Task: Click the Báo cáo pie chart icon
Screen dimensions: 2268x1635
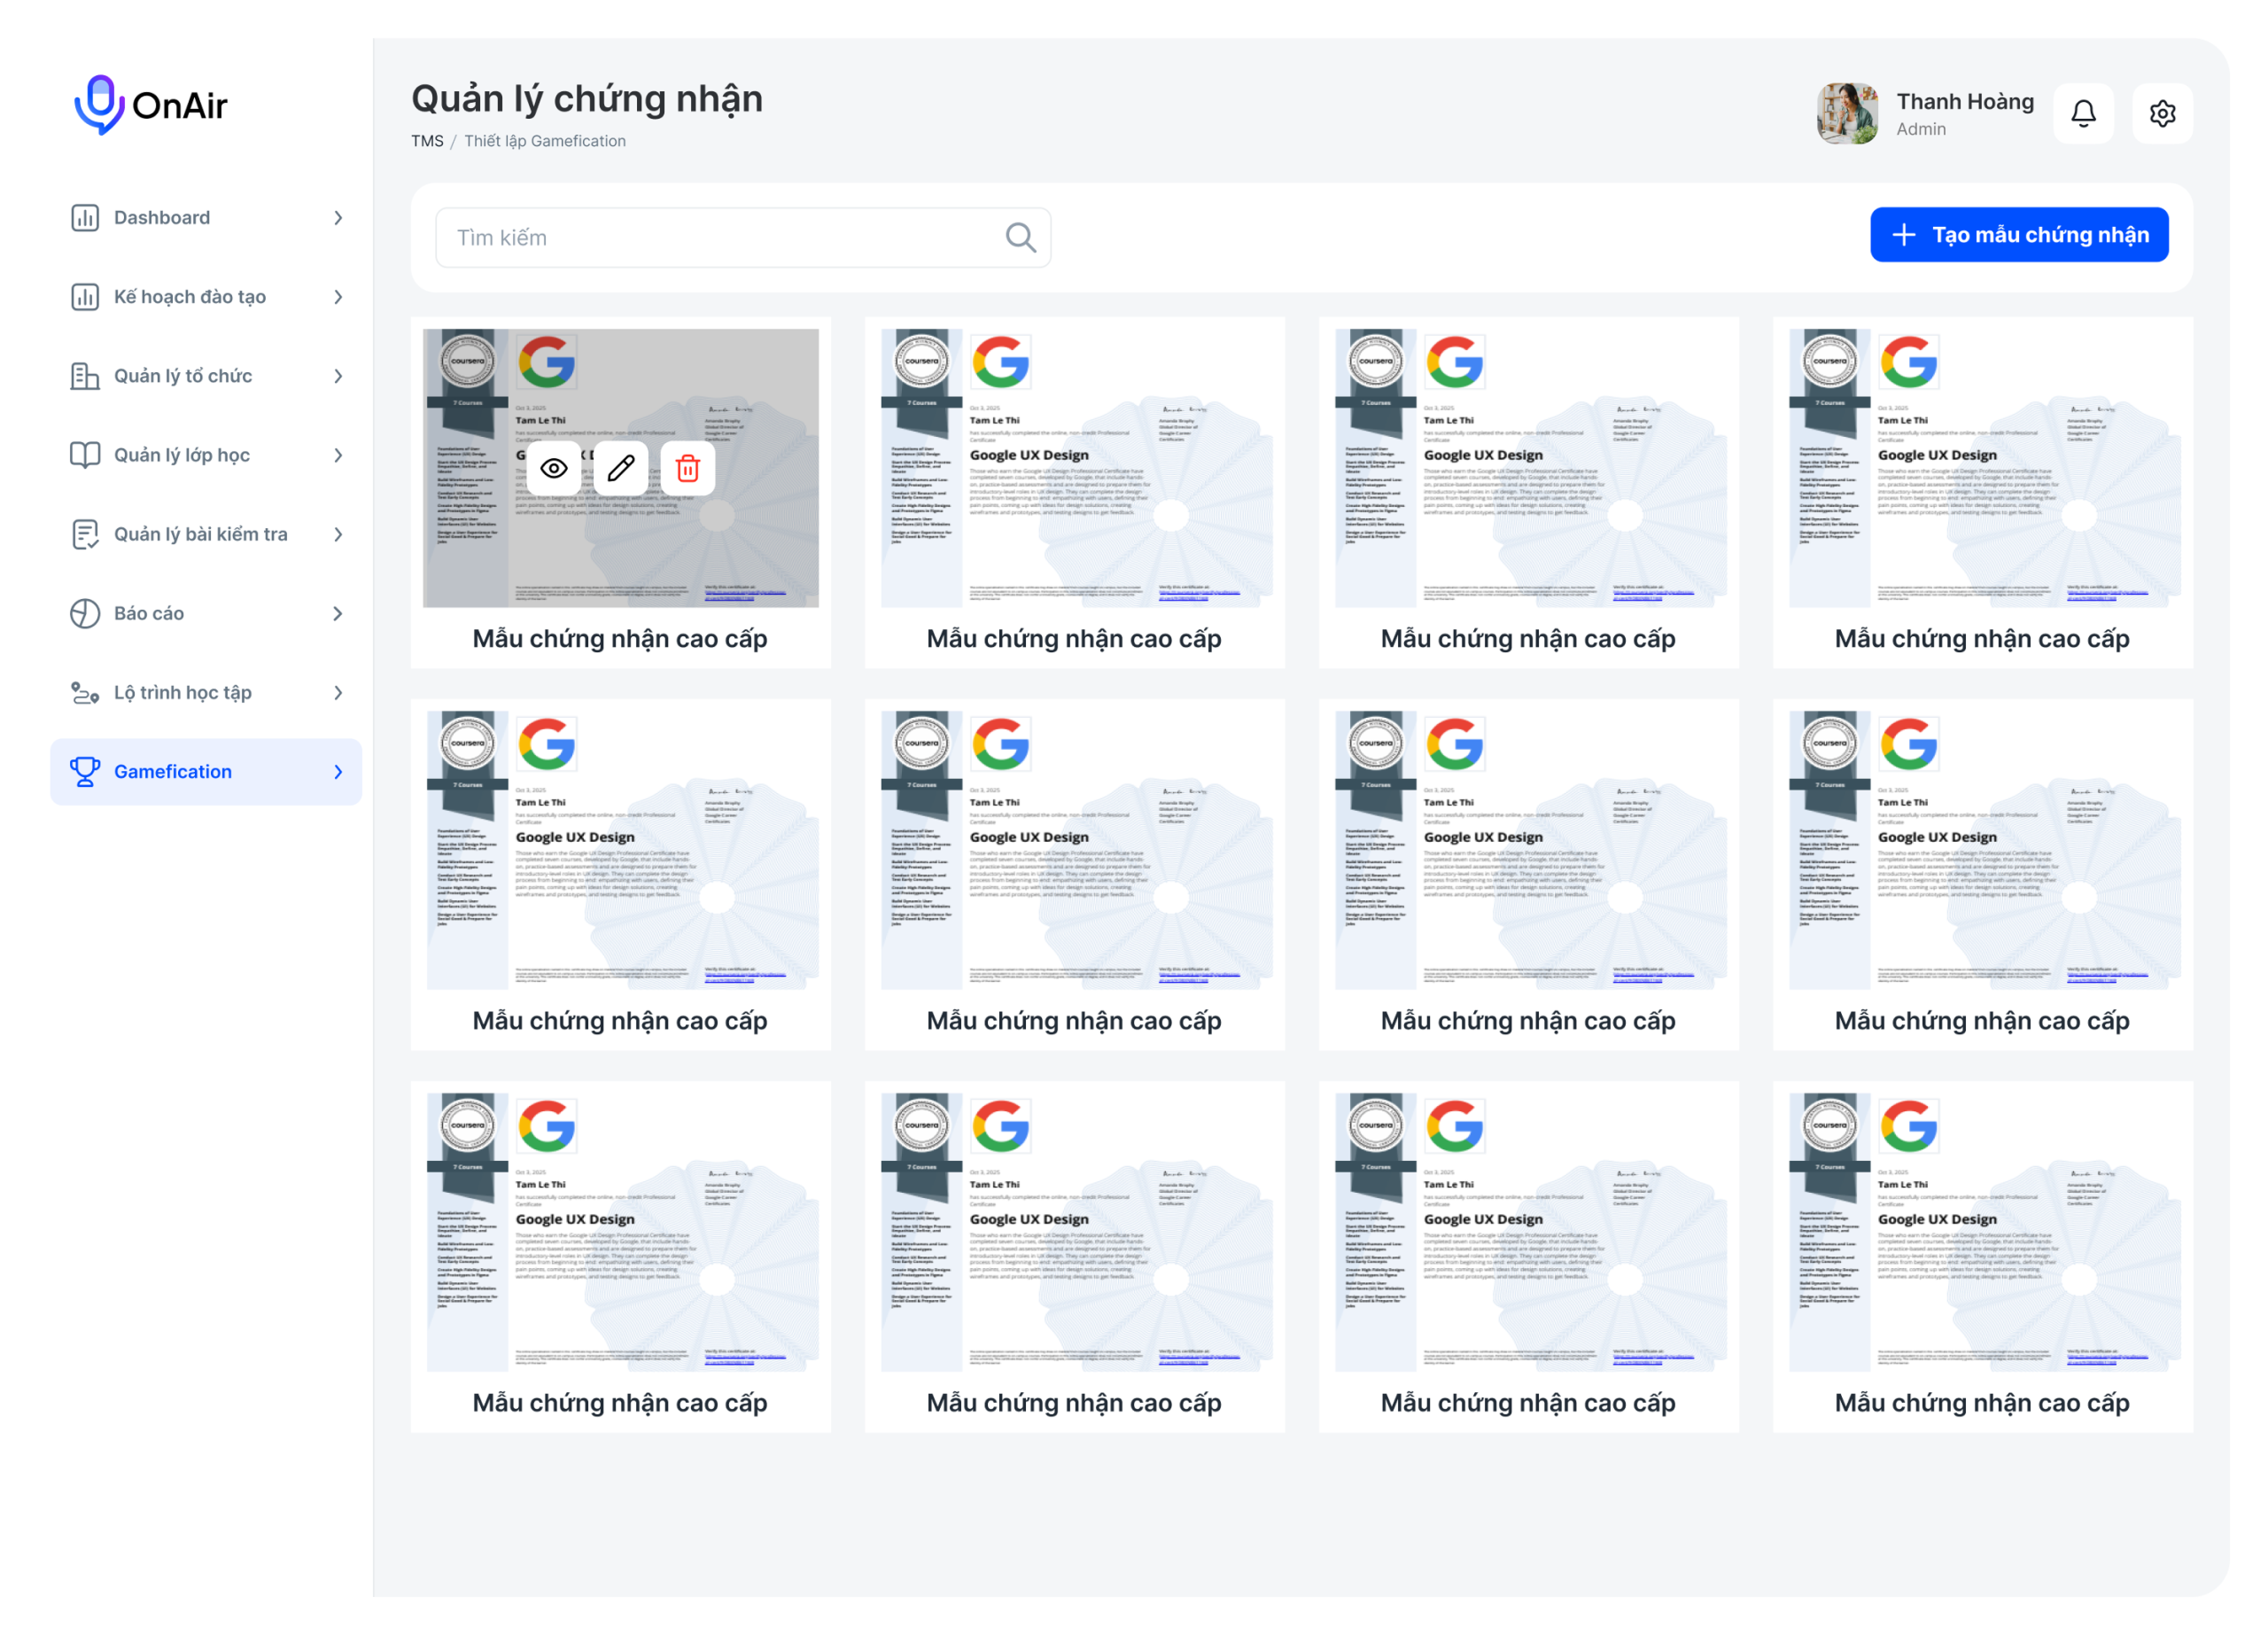Action: tap(85, 613)
